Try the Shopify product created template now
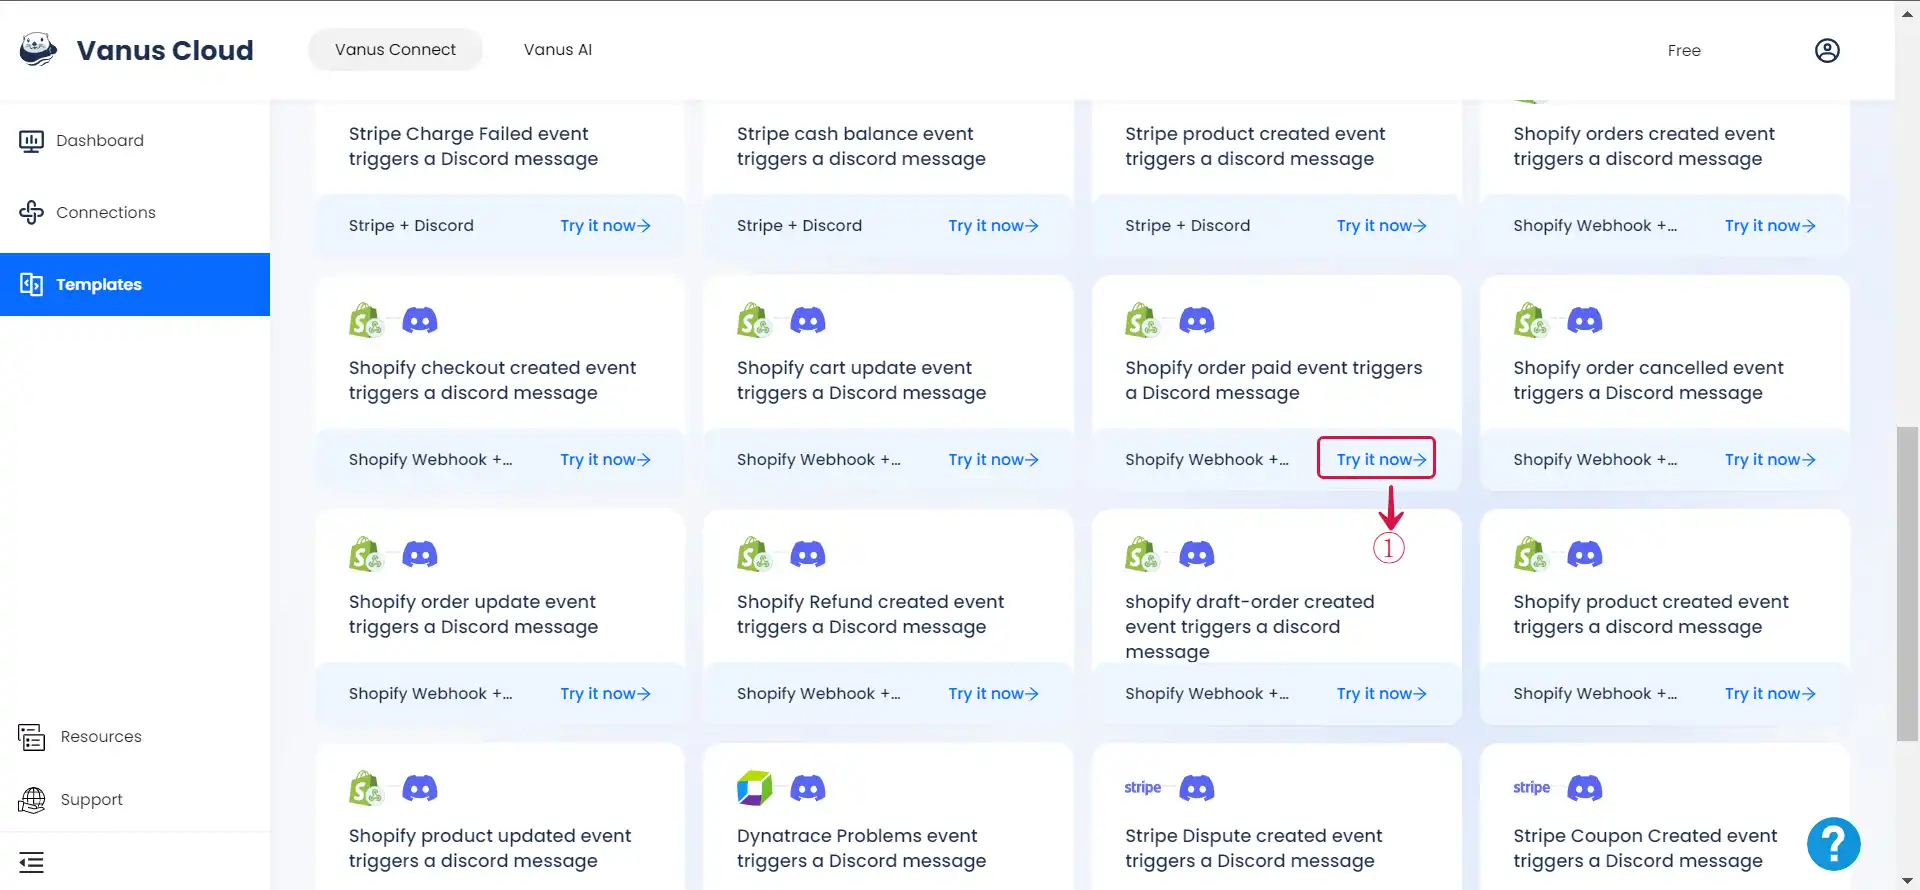The image size is (1920, 890). [1770, 694]
